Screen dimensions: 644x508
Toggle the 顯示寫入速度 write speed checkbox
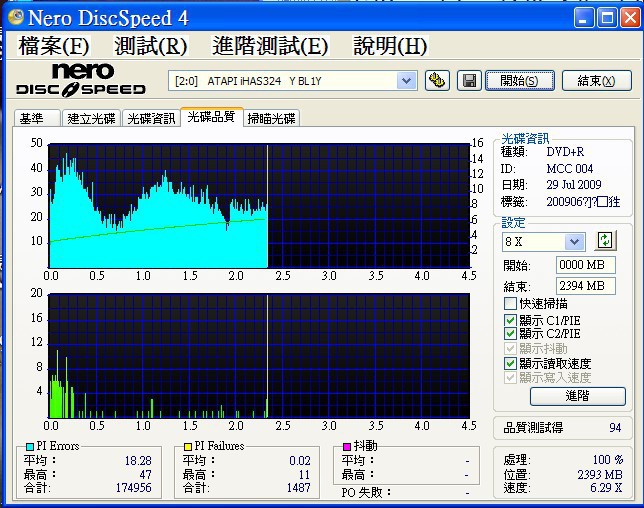(x=510, y=377)
